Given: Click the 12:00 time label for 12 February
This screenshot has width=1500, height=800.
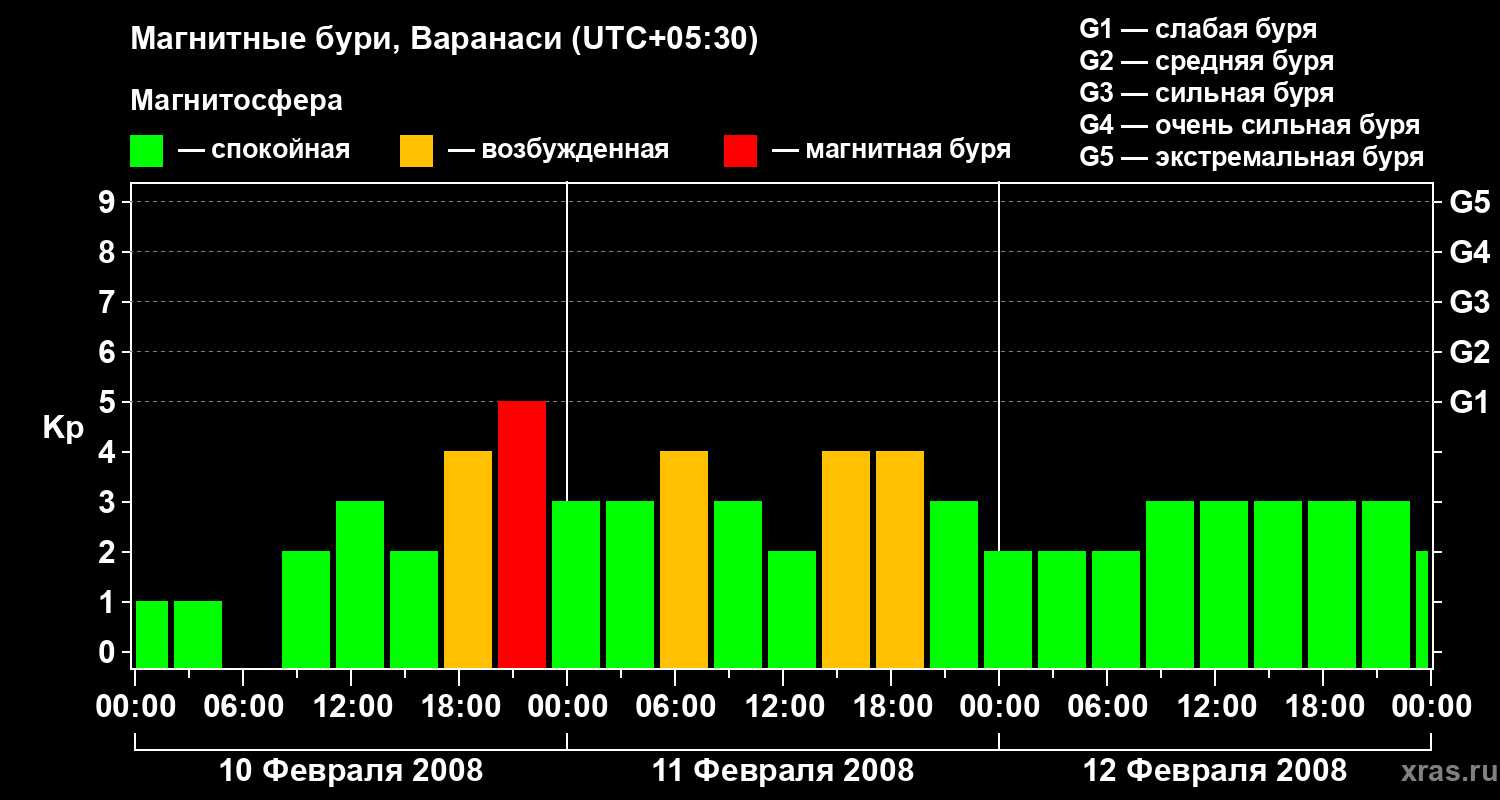Looking at the screenshot, I should point(1215,707).
